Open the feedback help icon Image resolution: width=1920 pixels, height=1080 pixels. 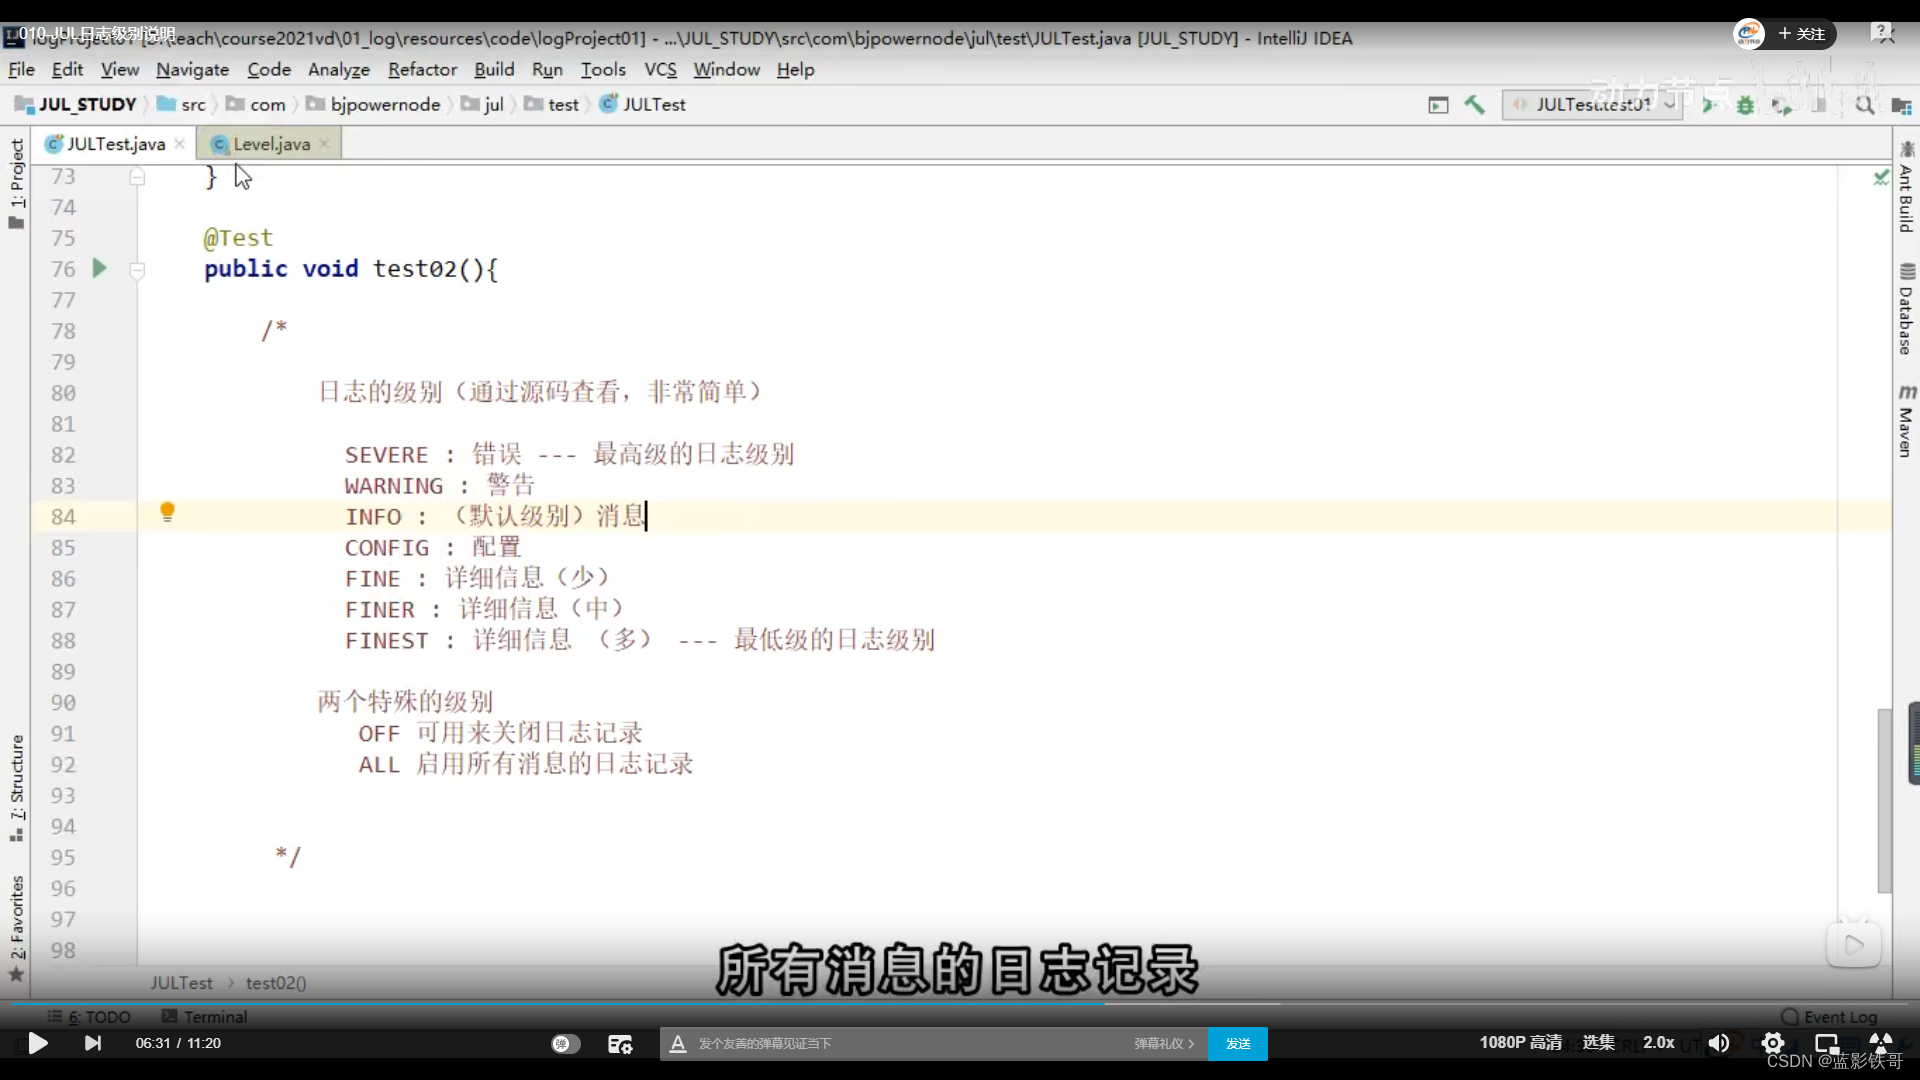[1882, 34]
